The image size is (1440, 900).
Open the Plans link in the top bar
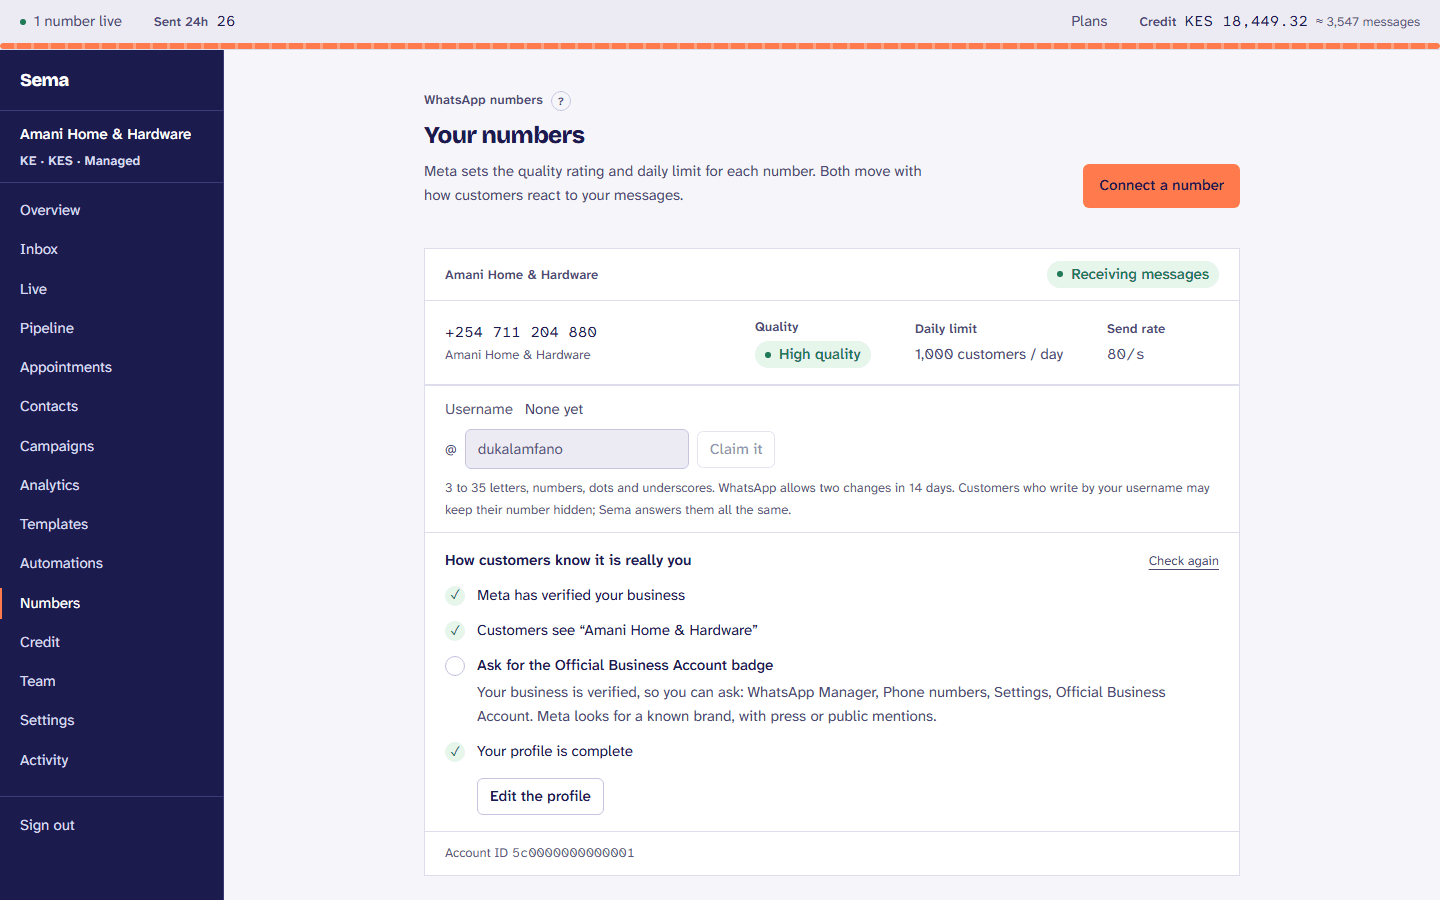click(1089, 21)
